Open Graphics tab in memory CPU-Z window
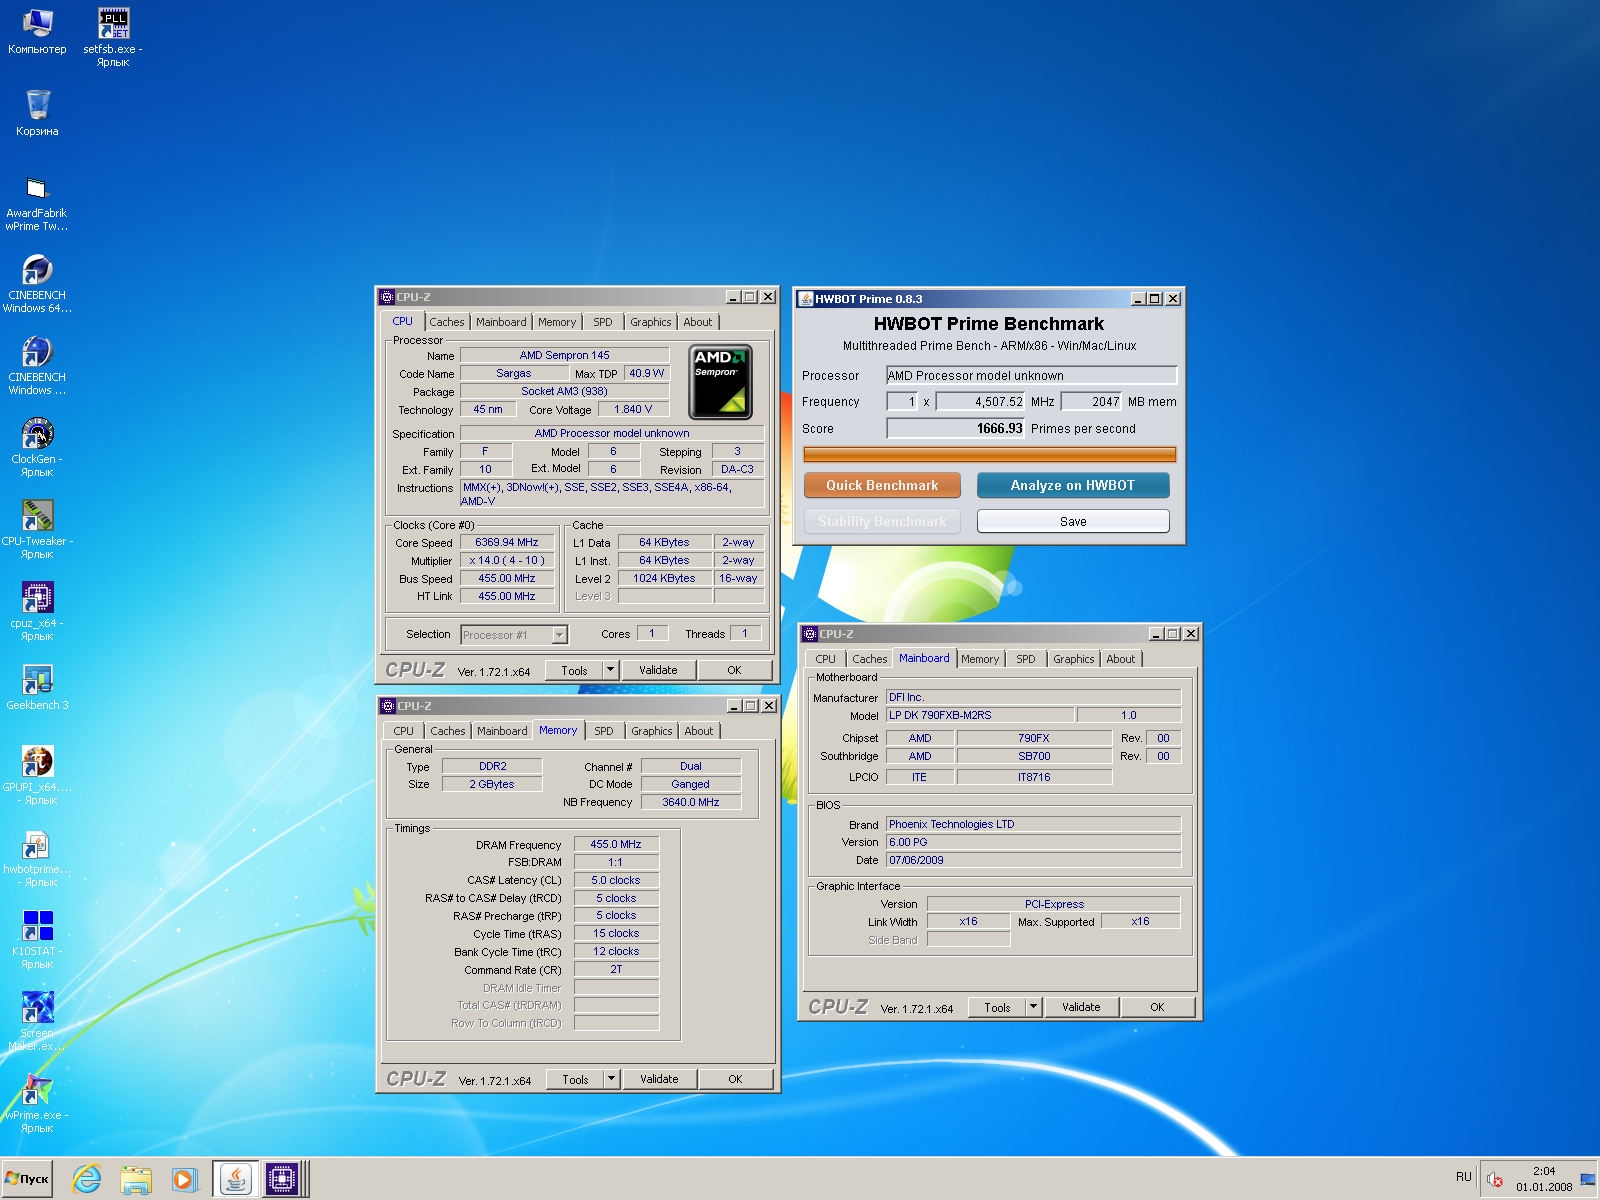The width and height of the screenshot is (1600, 1200). [x=652, y=731]
